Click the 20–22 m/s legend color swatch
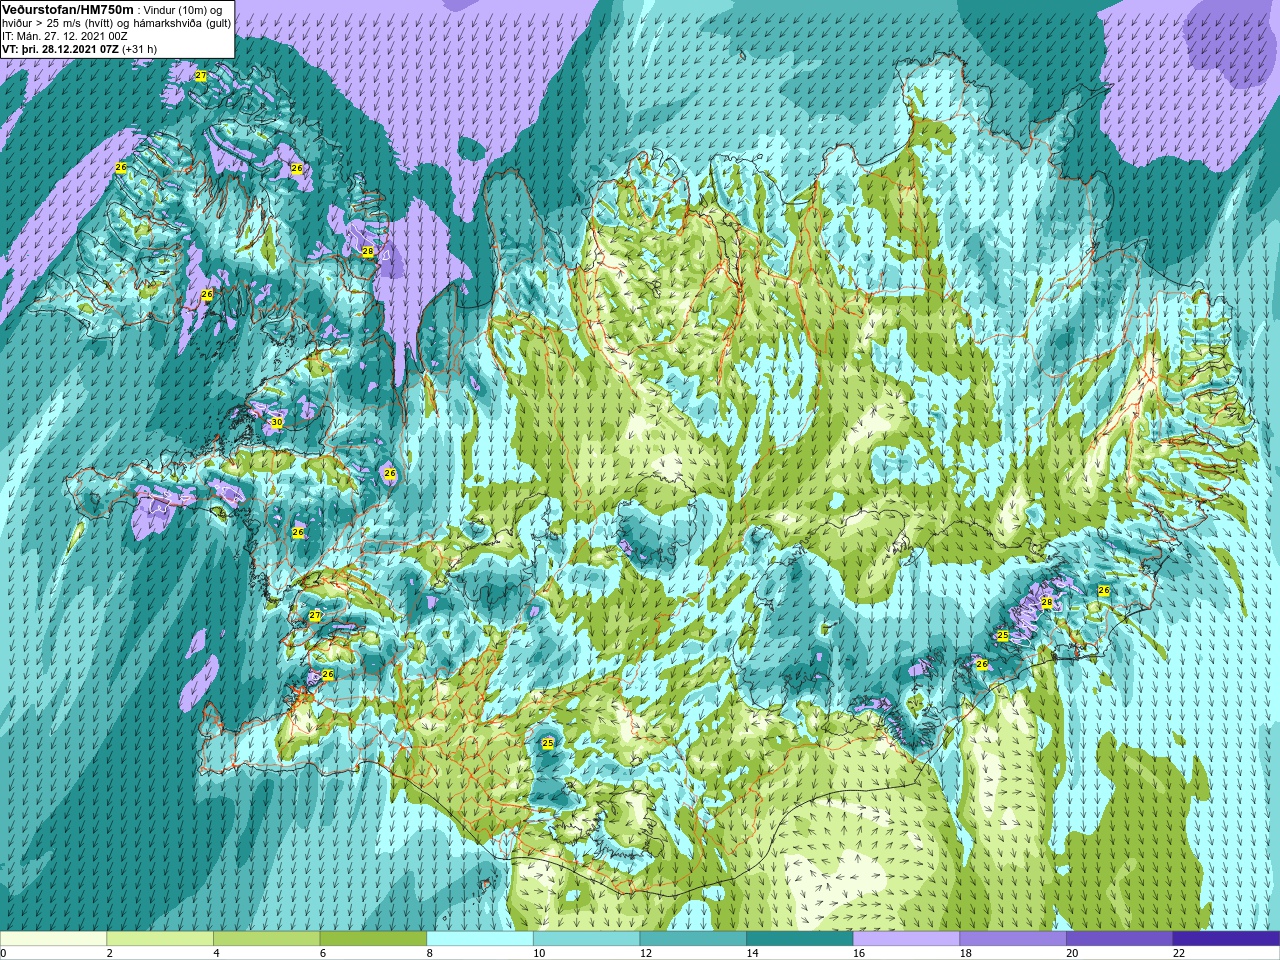This screenshot has height=960, width=1280. pos(1119,938)
